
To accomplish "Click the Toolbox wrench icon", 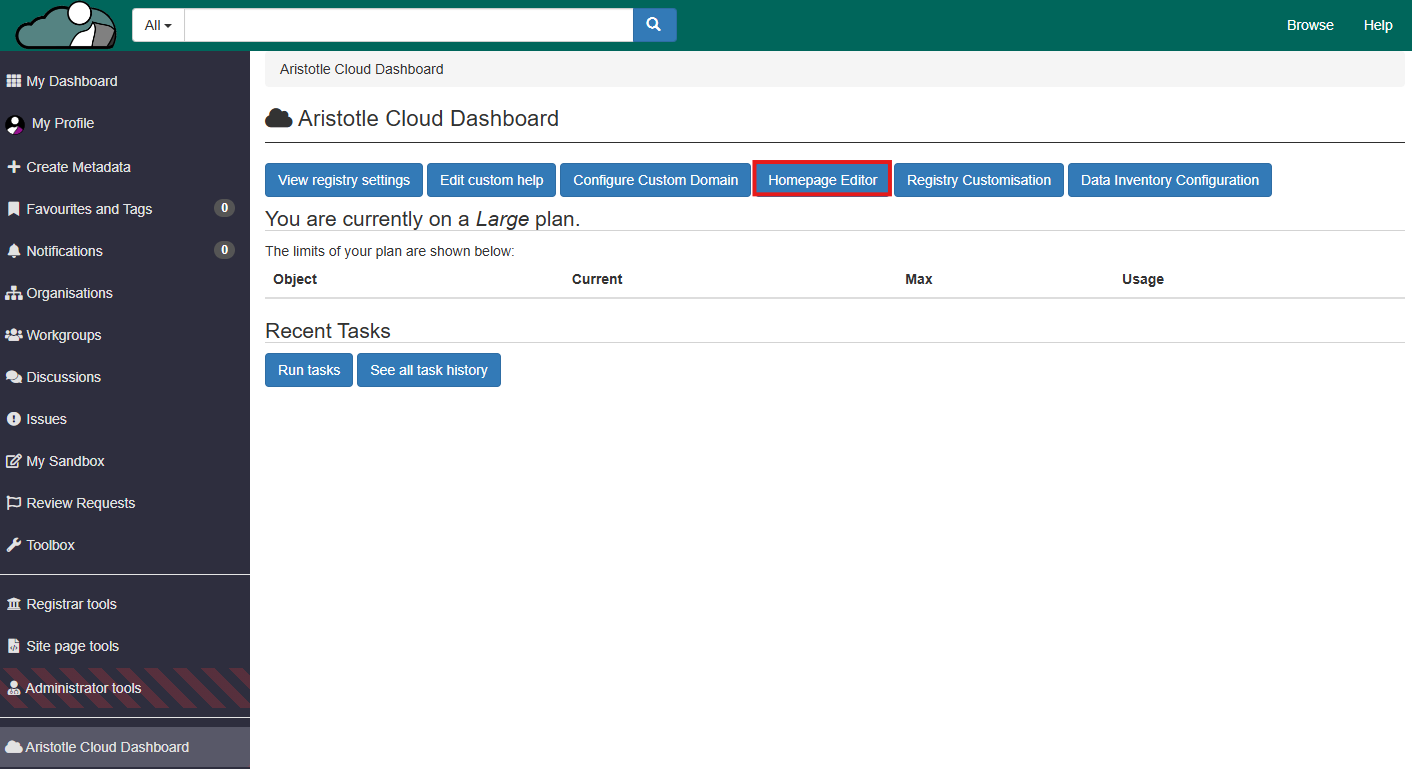I will (x=14, y=545).
